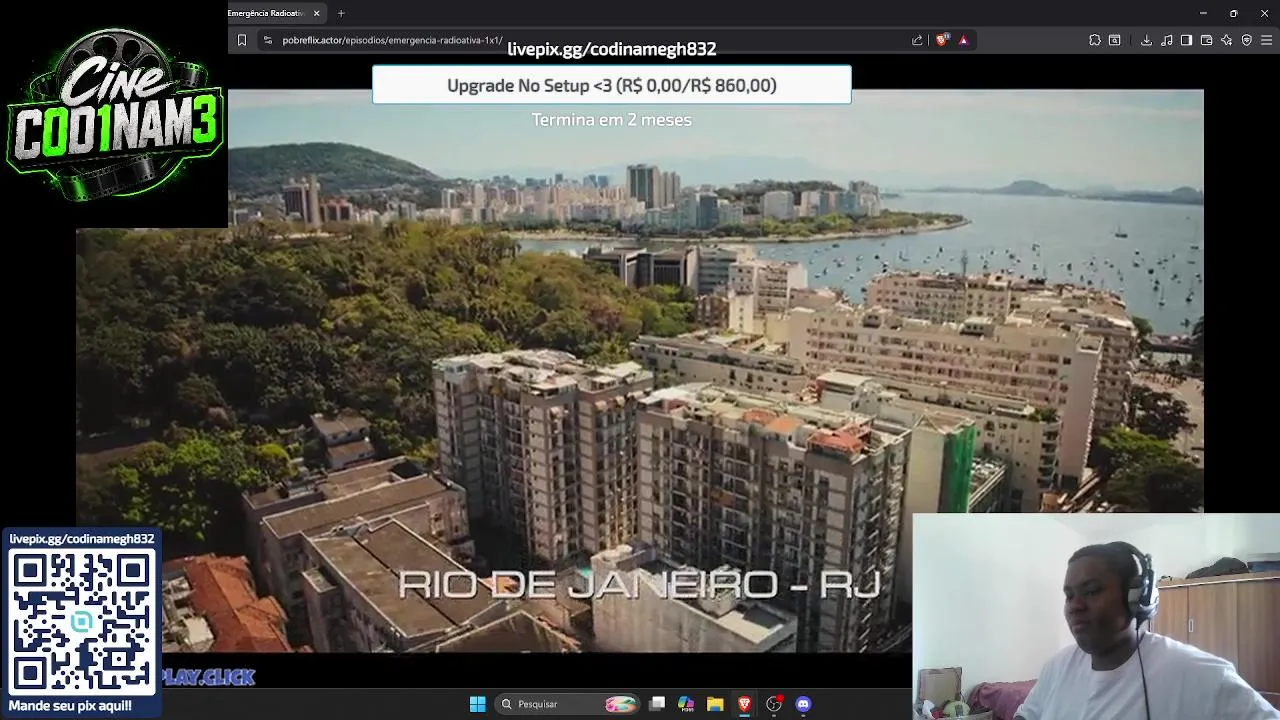Image resolution: width=1280 pixels, height=720 pixels.
Task: Share this page via share icon
Action: pos(917,40)
